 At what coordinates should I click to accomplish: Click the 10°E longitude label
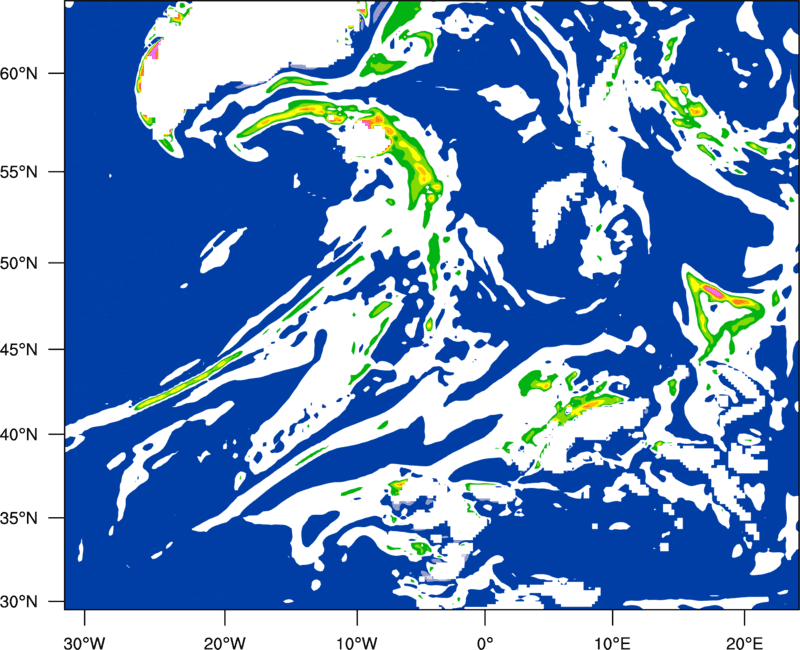click(x=612, y=642)
